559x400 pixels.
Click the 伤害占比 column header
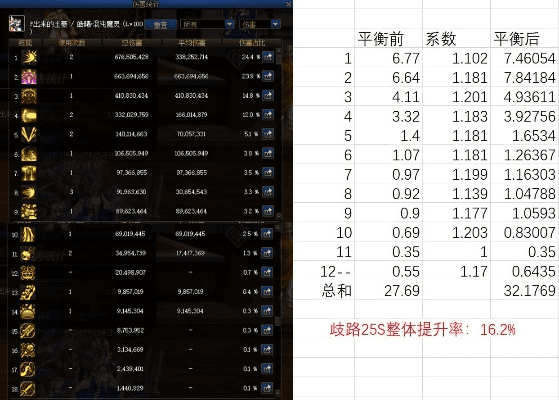(252, 43)
